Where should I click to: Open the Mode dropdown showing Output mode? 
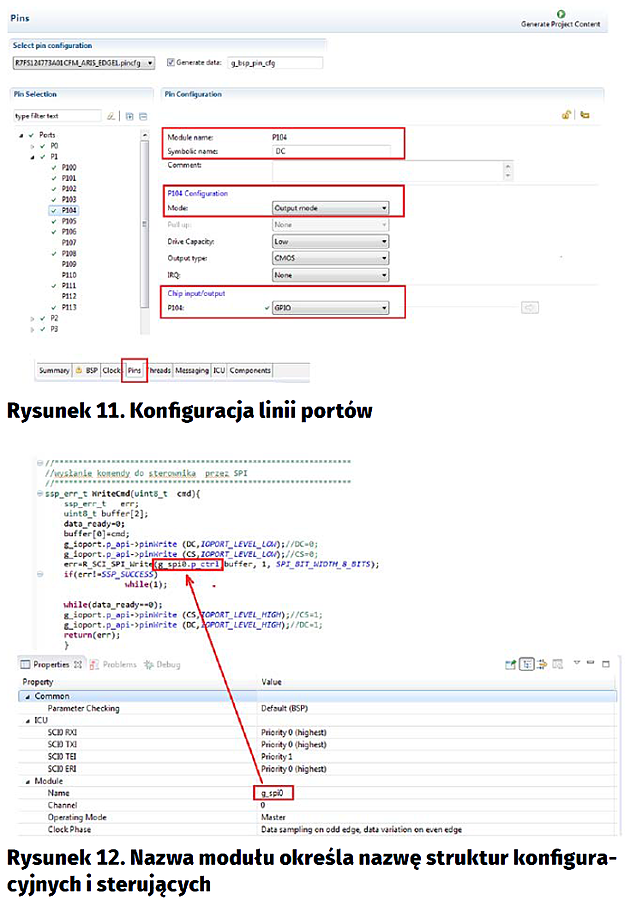tap(330, 208)
